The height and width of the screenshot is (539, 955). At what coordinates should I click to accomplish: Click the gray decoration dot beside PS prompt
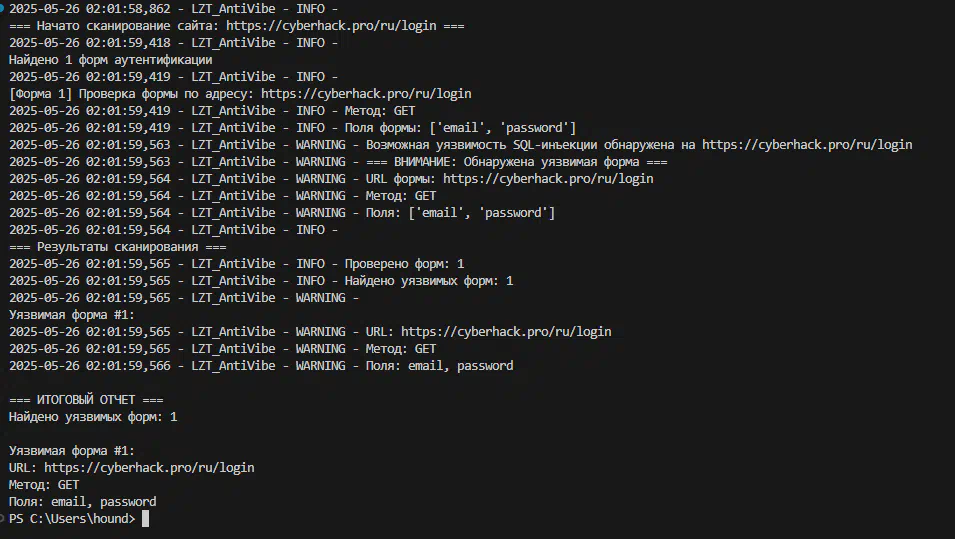click(x=2, y=518)
